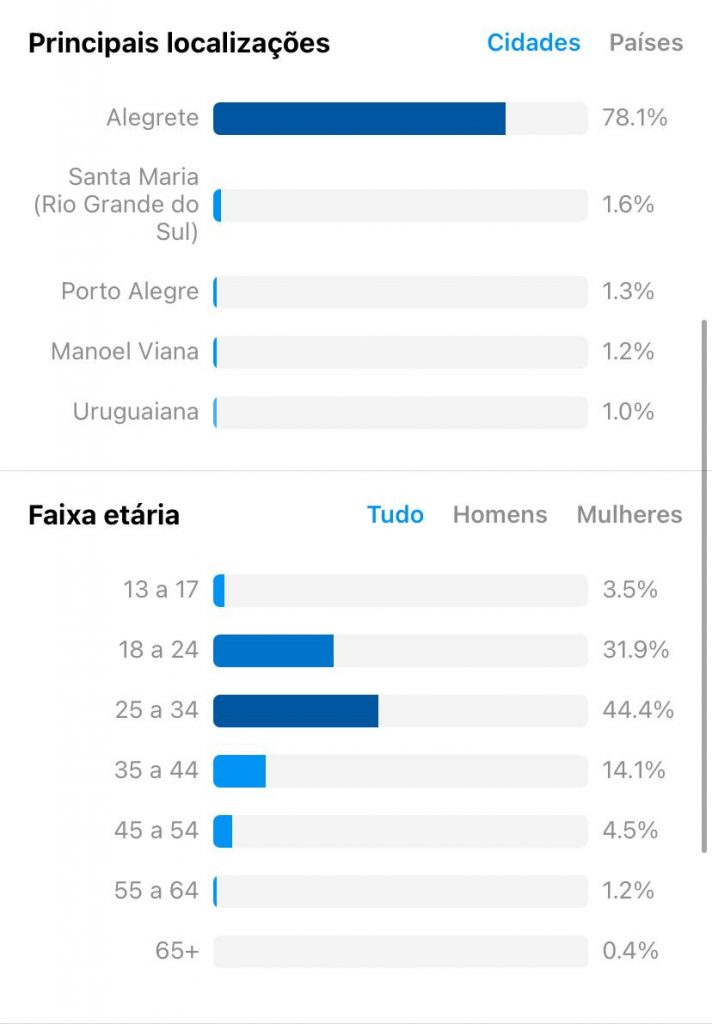Tap the Alegrete city label
This screenshot has height=1024, width=712.
[152, 118]
